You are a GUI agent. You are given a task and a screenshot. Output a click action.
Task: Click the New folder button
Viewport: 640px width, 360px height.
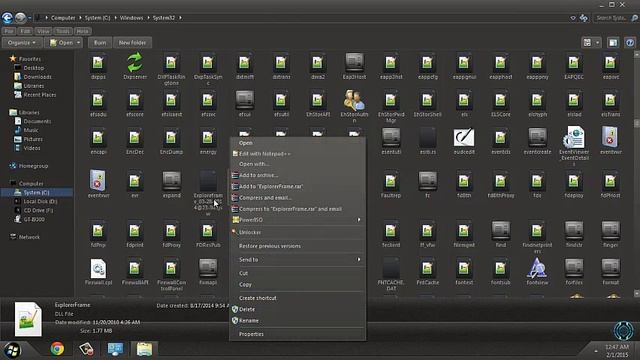132,42
